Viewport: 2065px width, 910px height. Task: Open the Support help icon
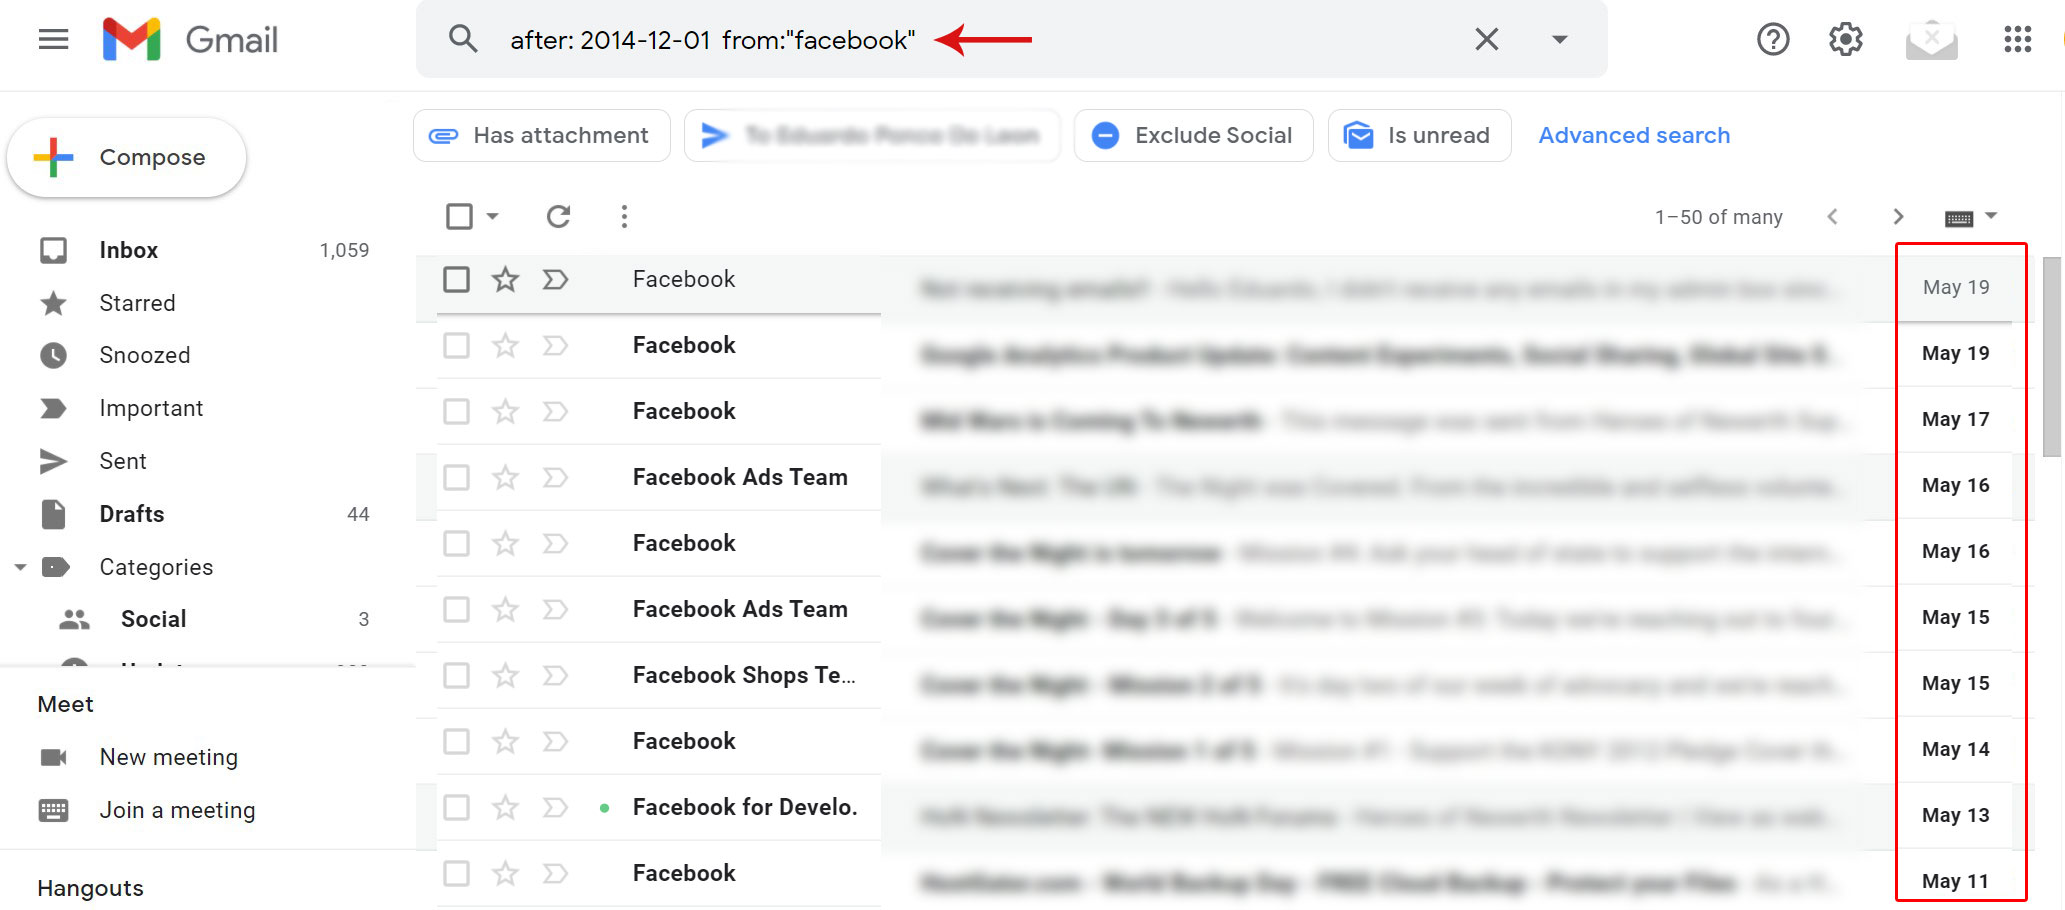1772,39
